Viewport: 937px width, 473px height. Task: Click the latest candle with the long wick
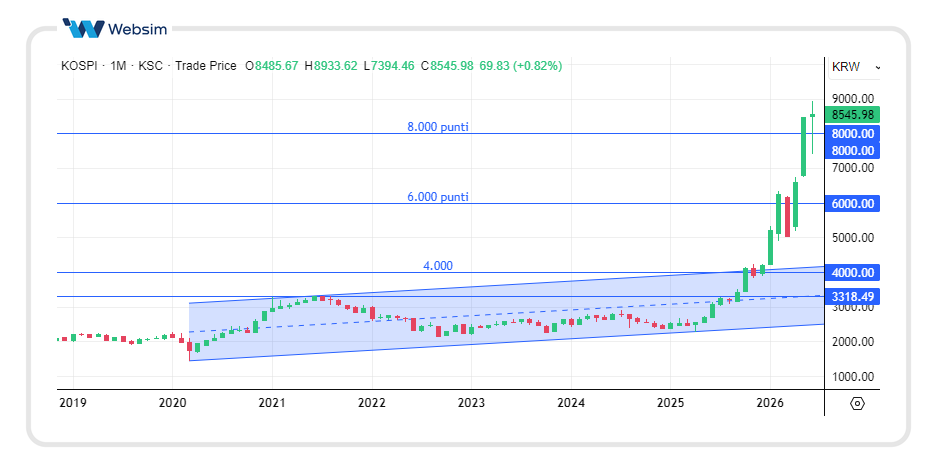tap(812, 127)
